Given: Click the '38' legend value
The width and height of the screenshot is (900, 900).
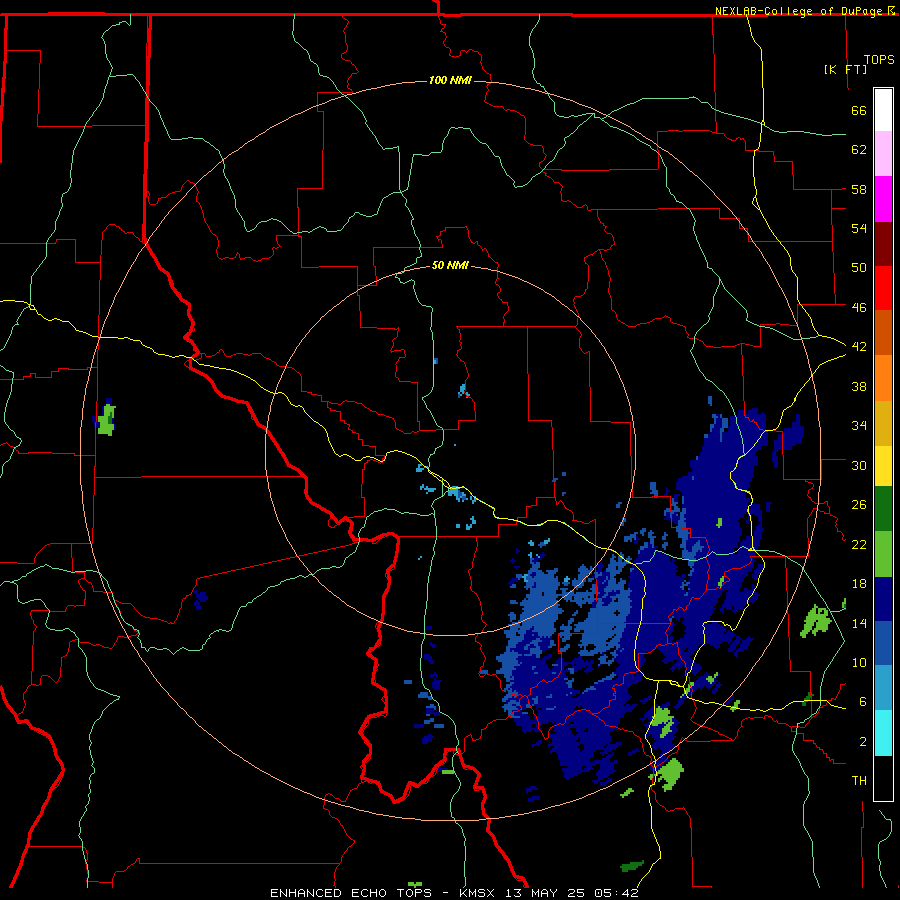Looking at the screenshot, I should 859,386.
